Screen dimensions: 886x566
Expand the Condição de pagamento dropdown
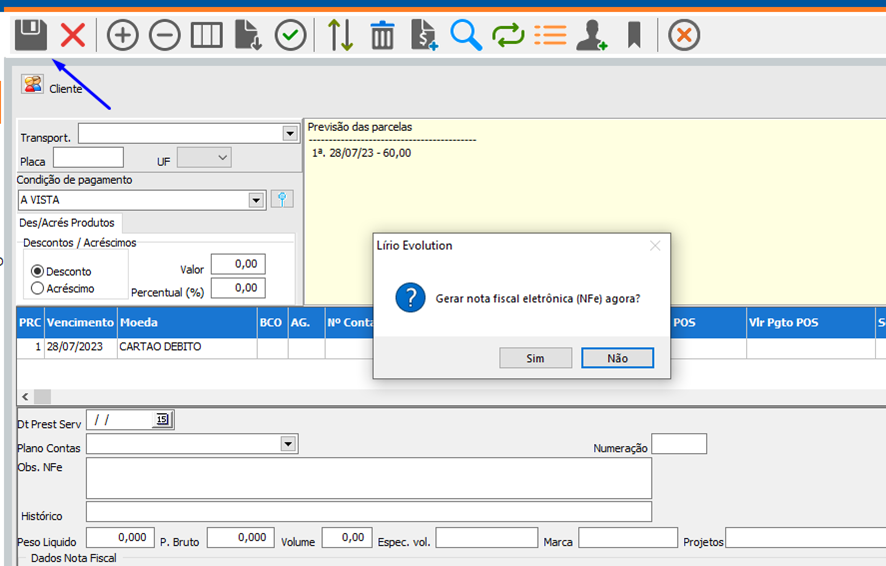click(x=256, y=200)
